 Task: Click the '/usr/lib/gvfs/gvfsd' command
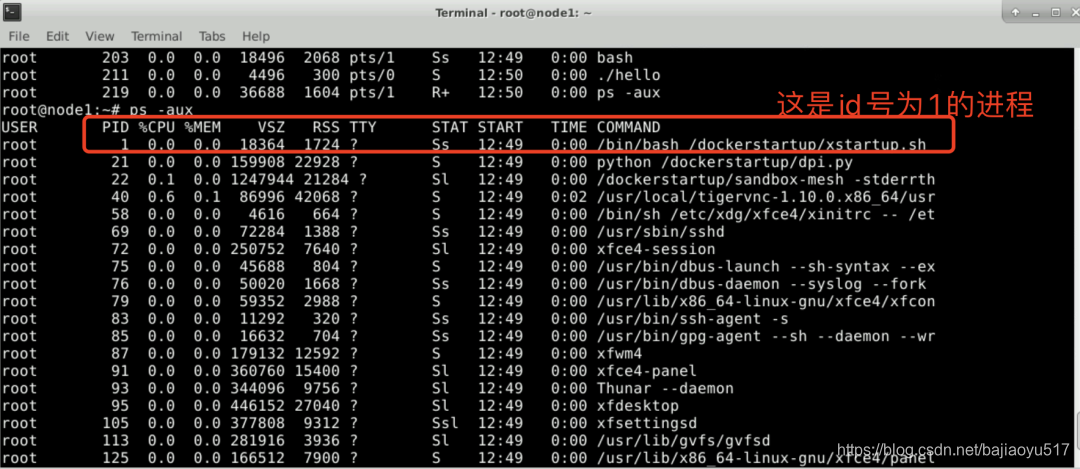683,441
